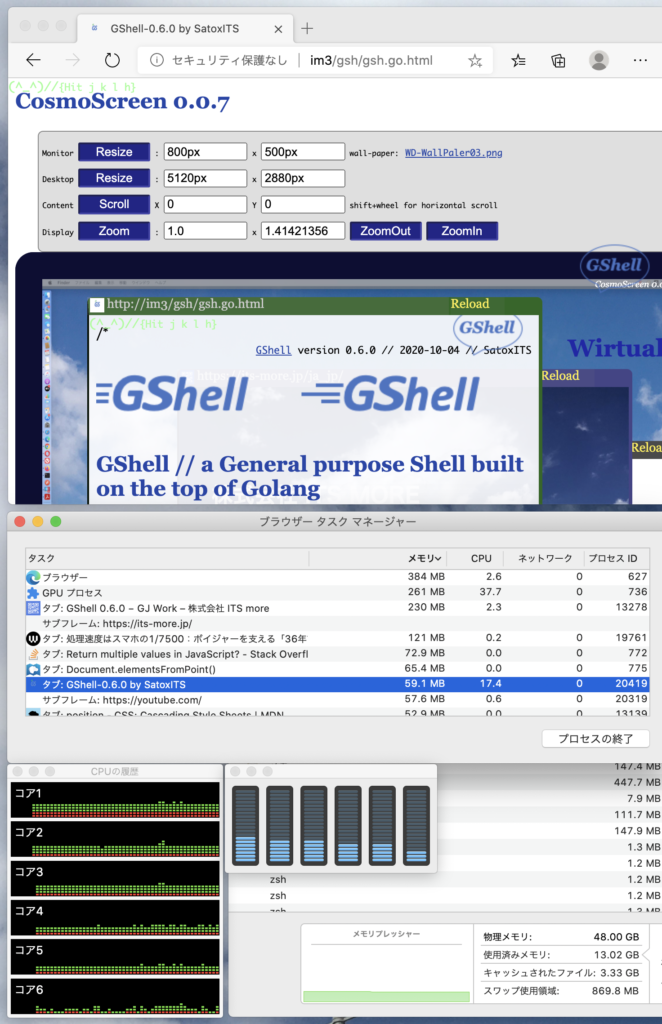Open a new tab with plus icon
662x1024 pixels.
click(307, 28)
